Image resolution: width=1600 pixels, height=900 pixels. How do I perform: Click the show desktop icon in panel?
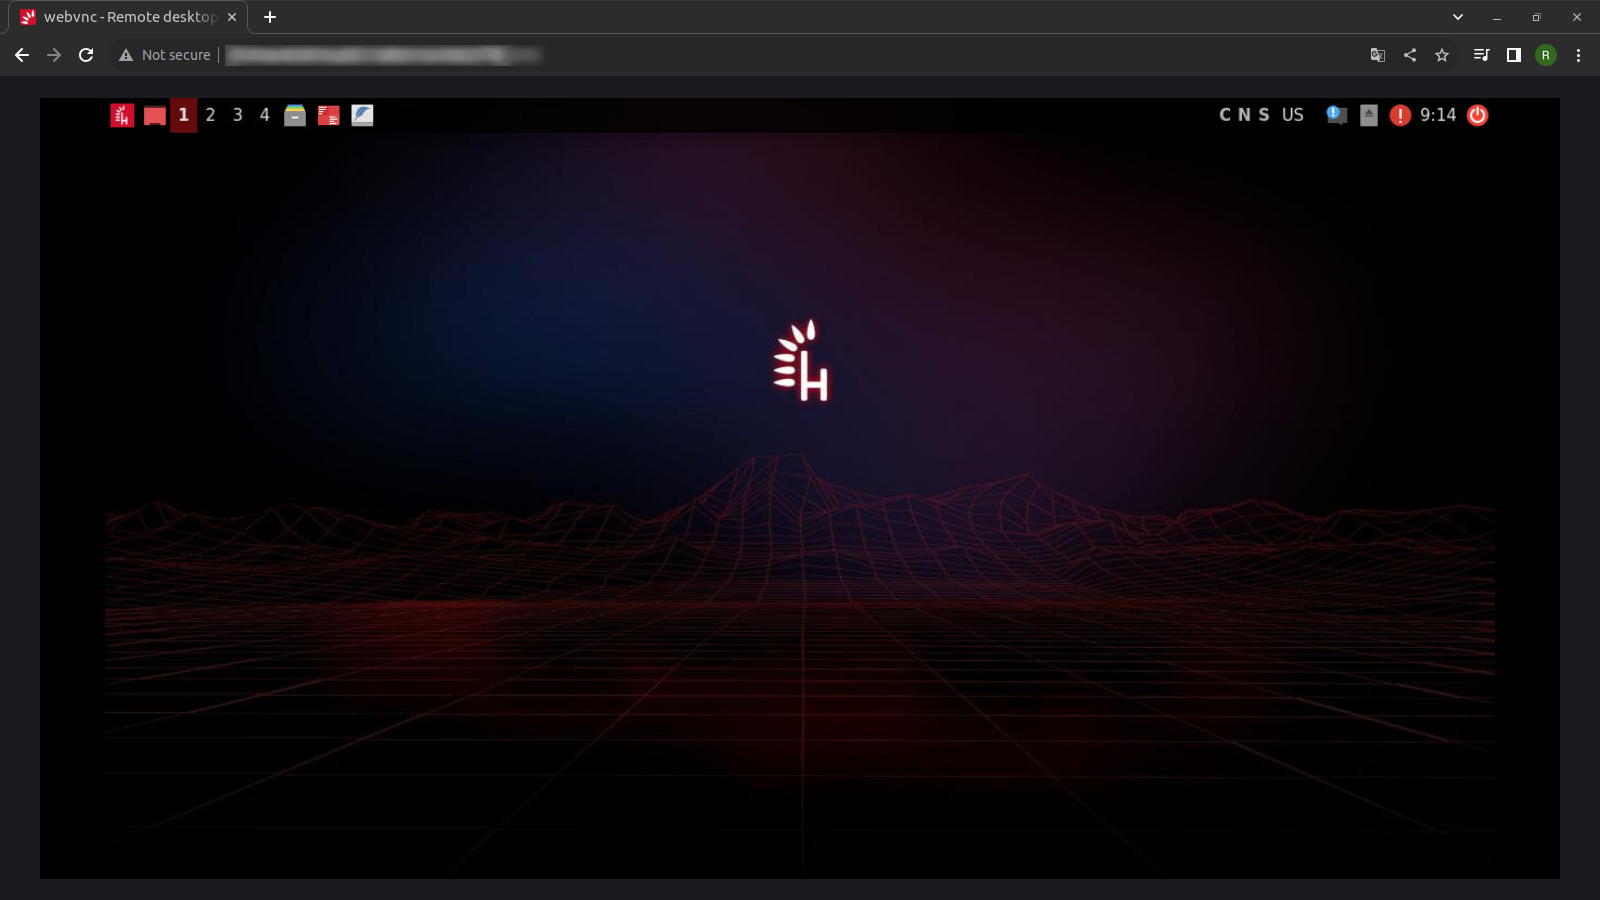click(x=155, y=116)
